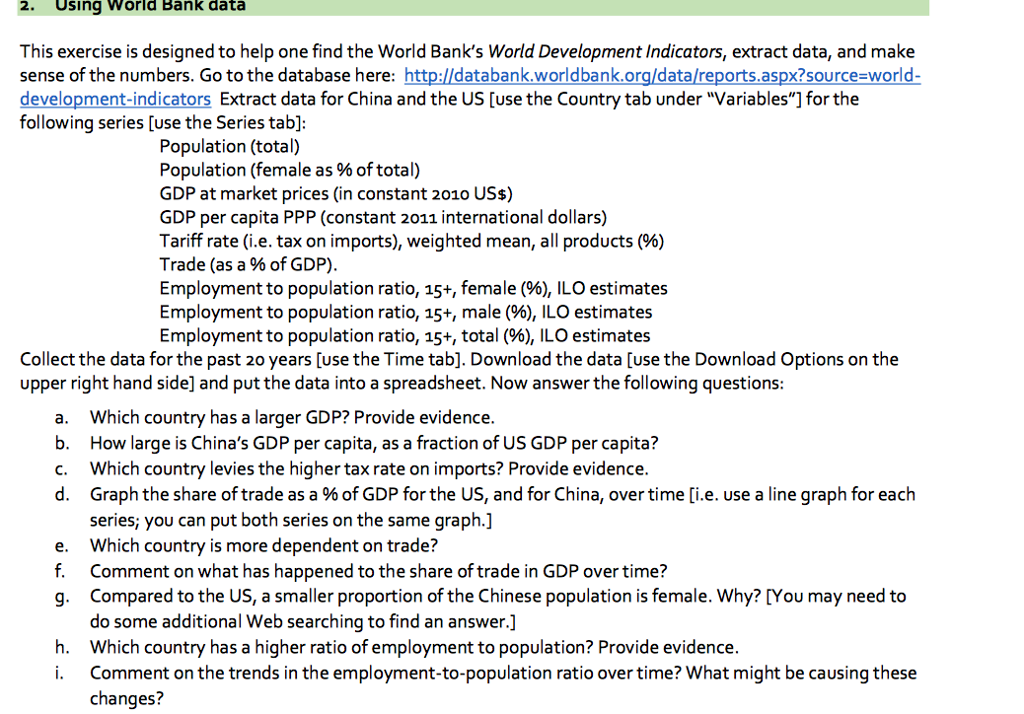Click question b about China GDP per capita

tap(373, 443)
